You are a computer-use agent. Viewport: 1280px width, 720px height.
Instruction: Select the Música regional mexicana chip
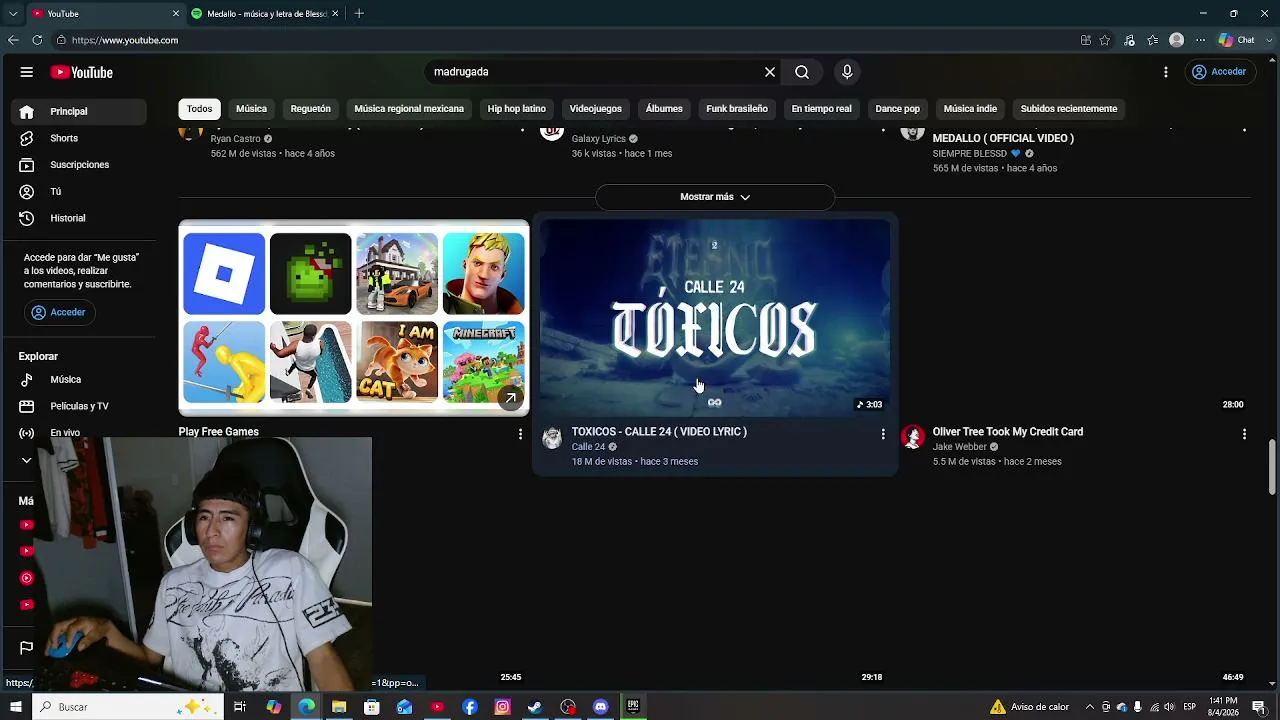point(409,109)
